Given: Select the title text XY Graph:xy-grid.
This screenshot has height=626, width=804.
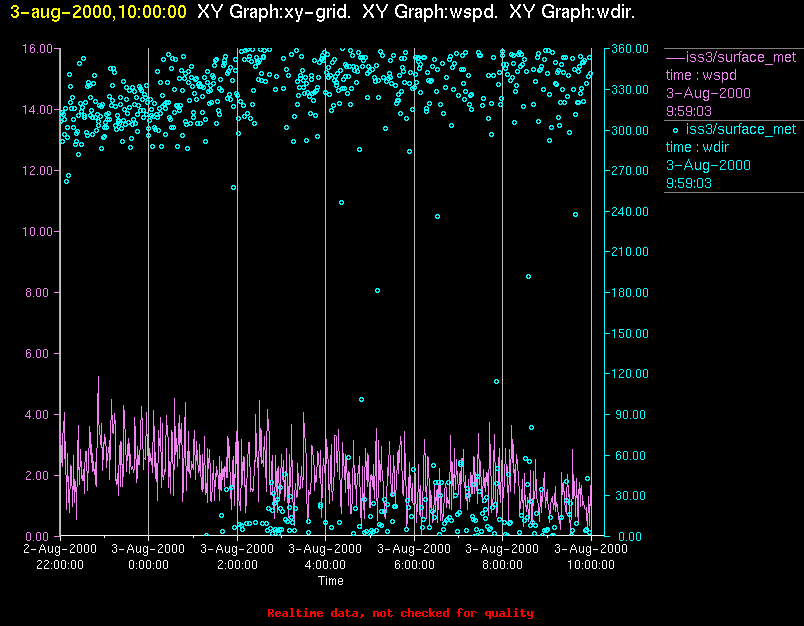Looking at the screenshot, I should click(274, 11).
